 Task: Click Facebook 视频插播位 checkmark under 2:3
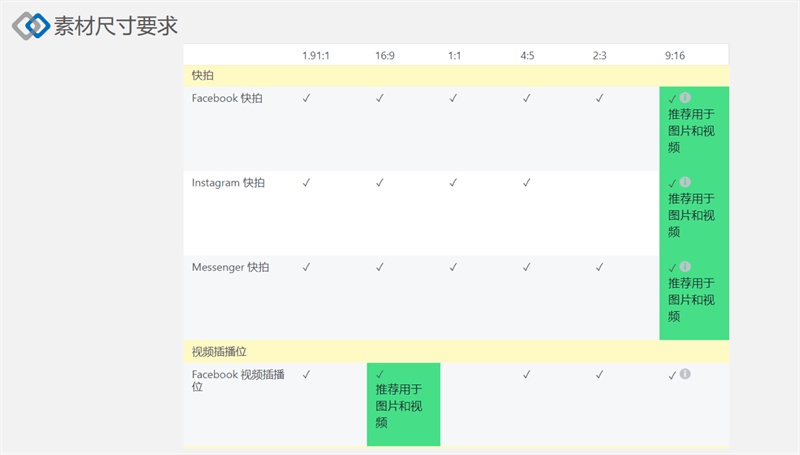click(599, 374)
